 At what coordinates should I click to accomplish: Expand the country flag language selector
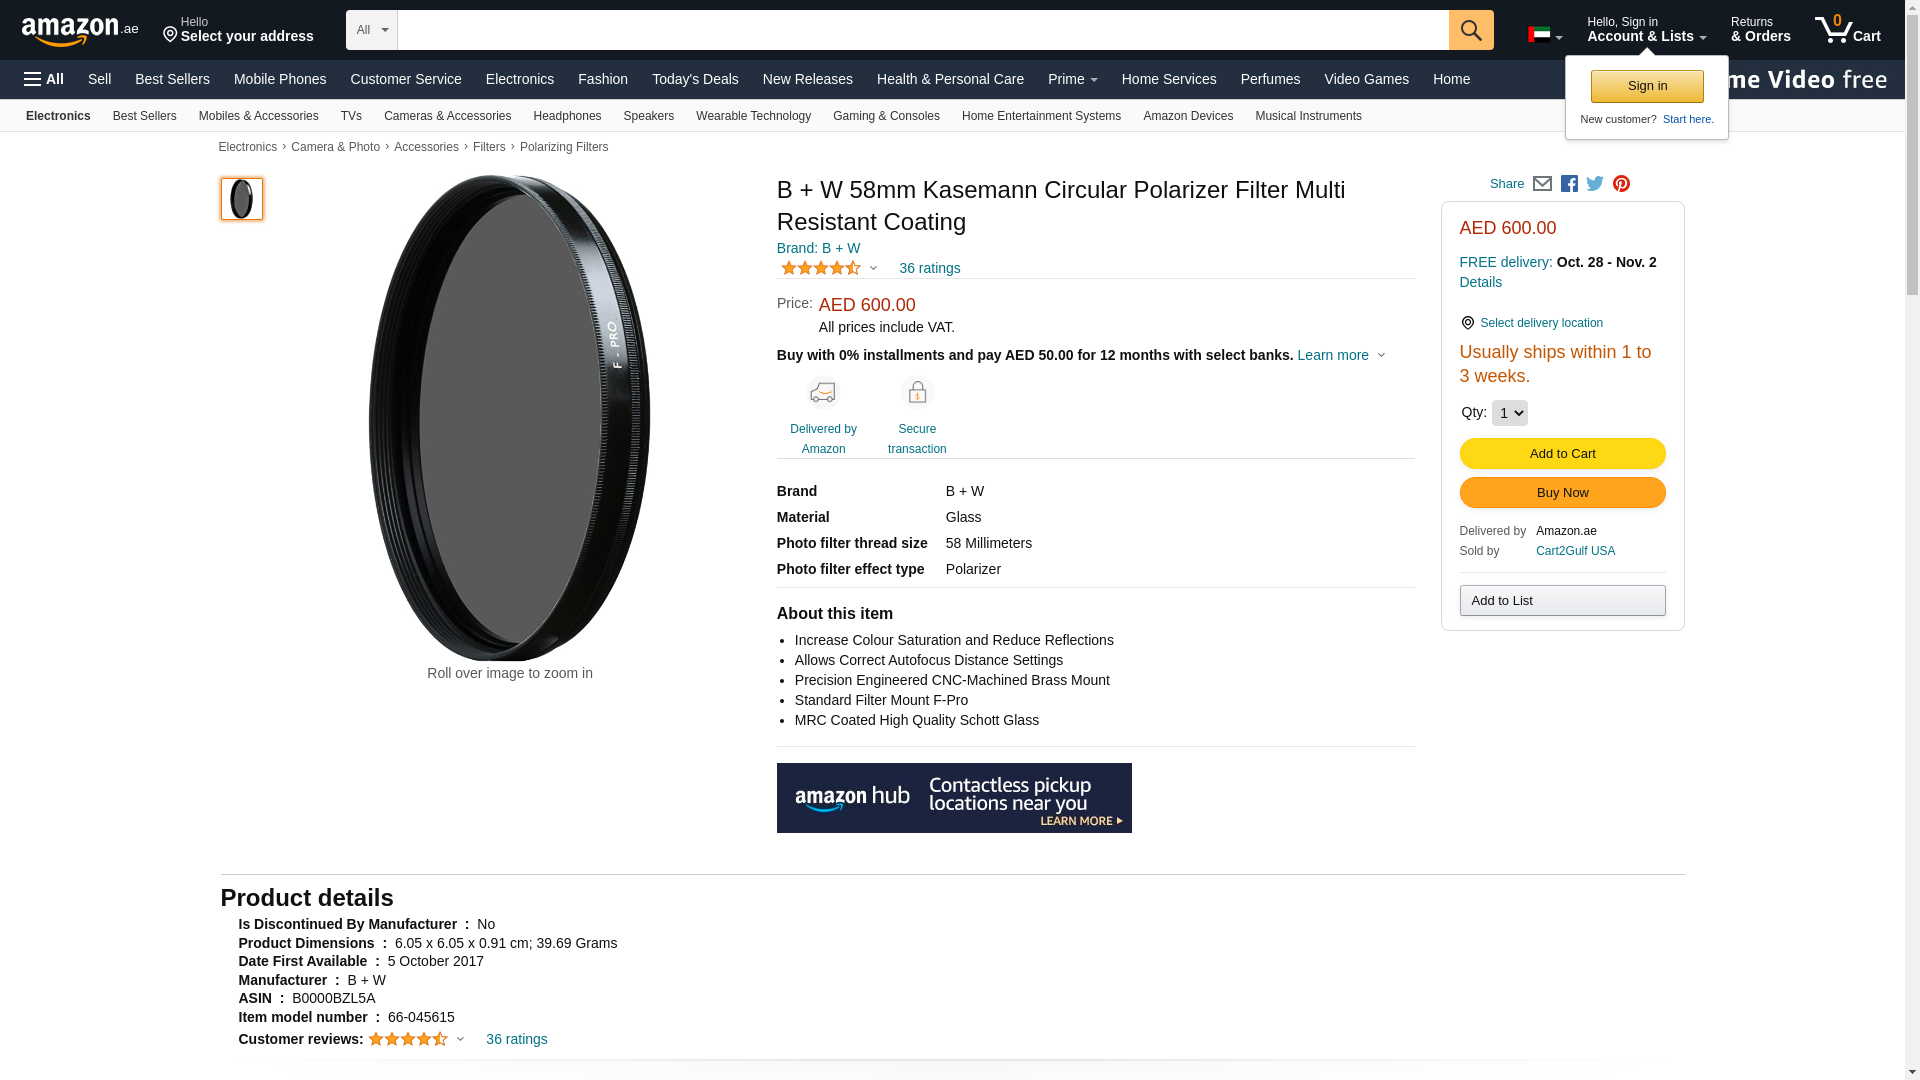[x=1544, y=36]
